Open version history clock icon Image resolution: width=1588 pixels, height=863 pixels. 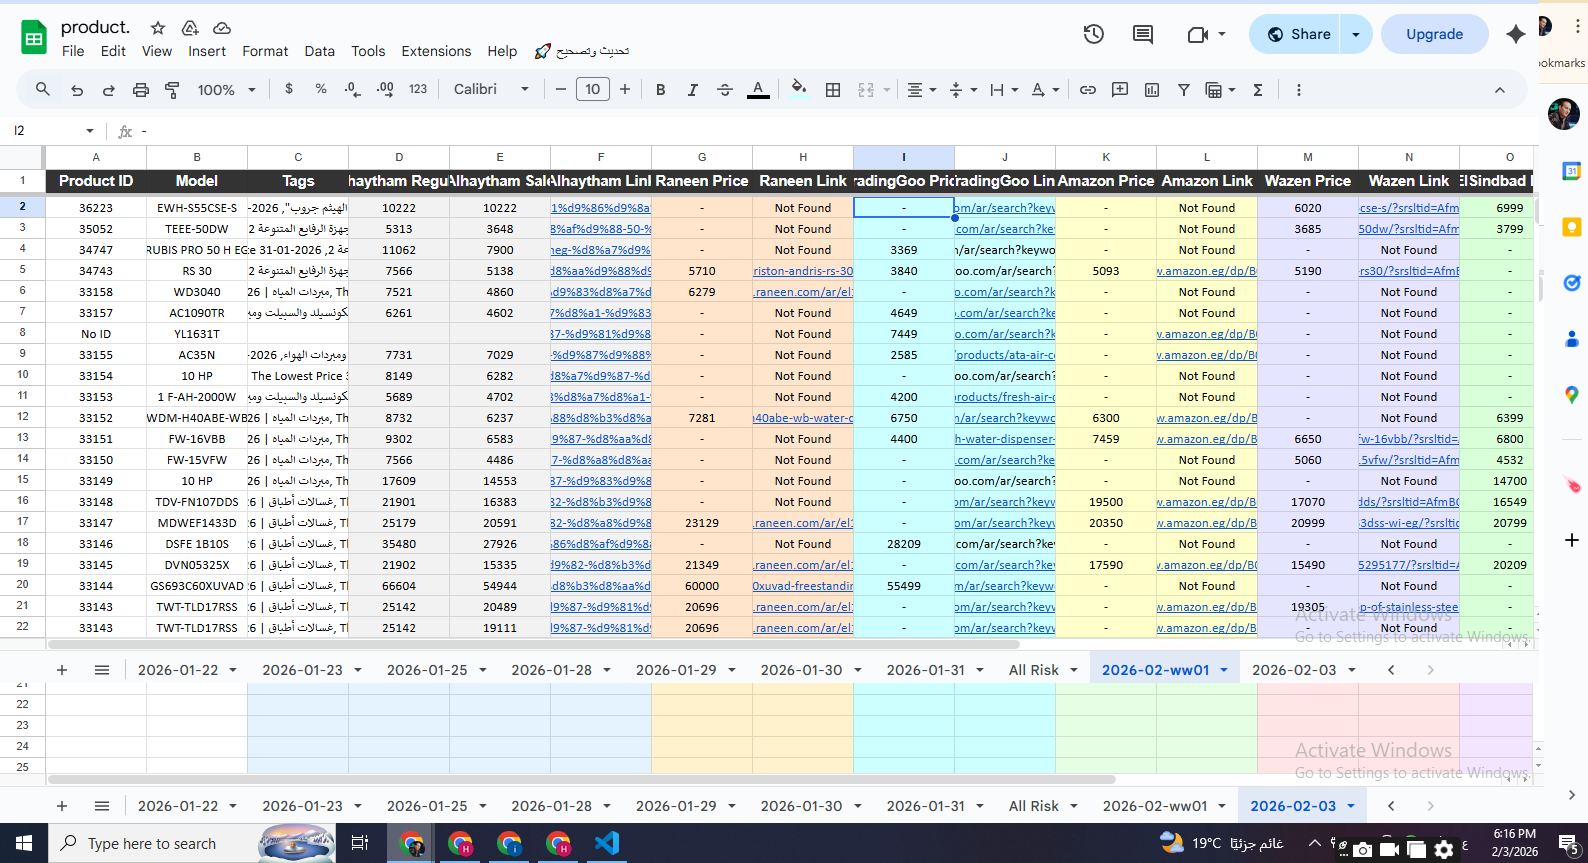(x=1093, y=34)
